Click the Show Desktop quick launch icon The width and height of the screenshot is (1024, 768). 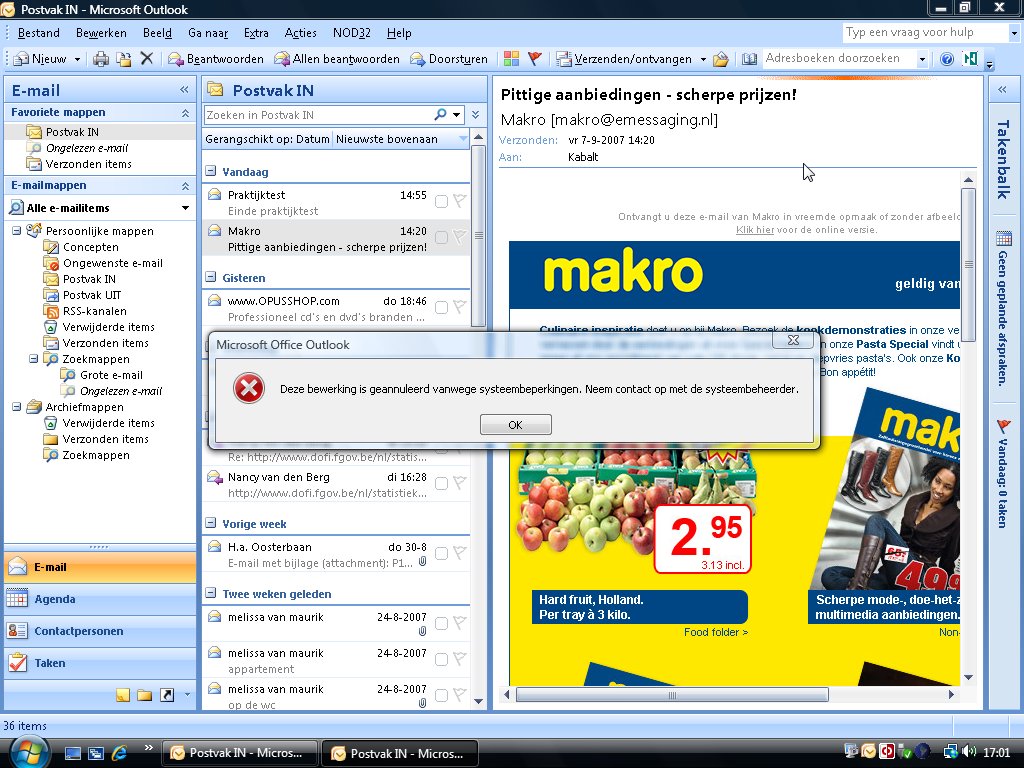pyautogui.click(x=72, y=753)
